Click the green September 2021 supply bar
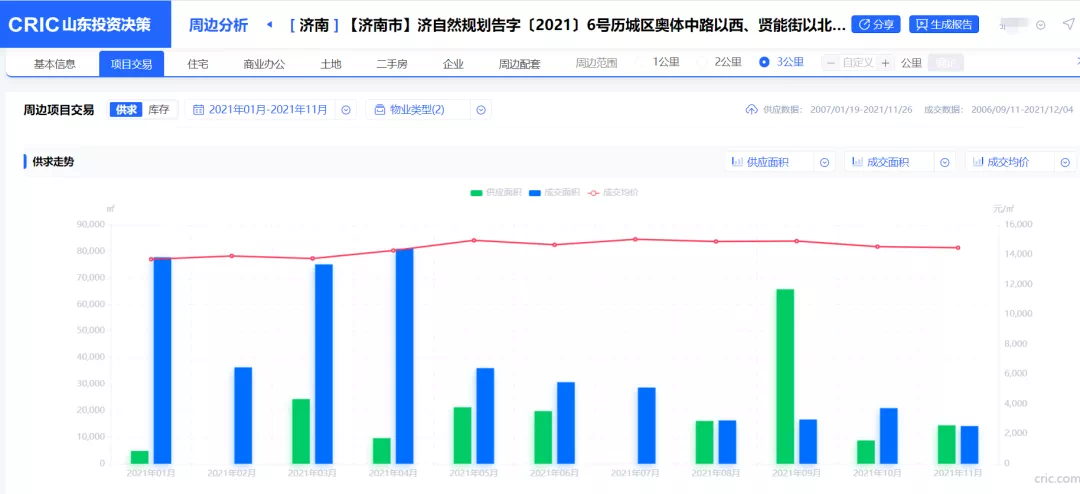Screen dimensions: 1080x494 click(x=785, y=376)
